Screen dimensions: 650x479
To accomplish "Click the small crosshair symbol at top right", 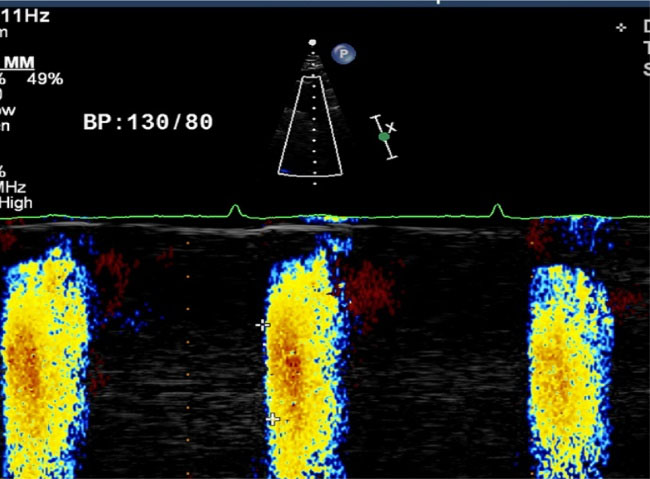I will 621,27.
